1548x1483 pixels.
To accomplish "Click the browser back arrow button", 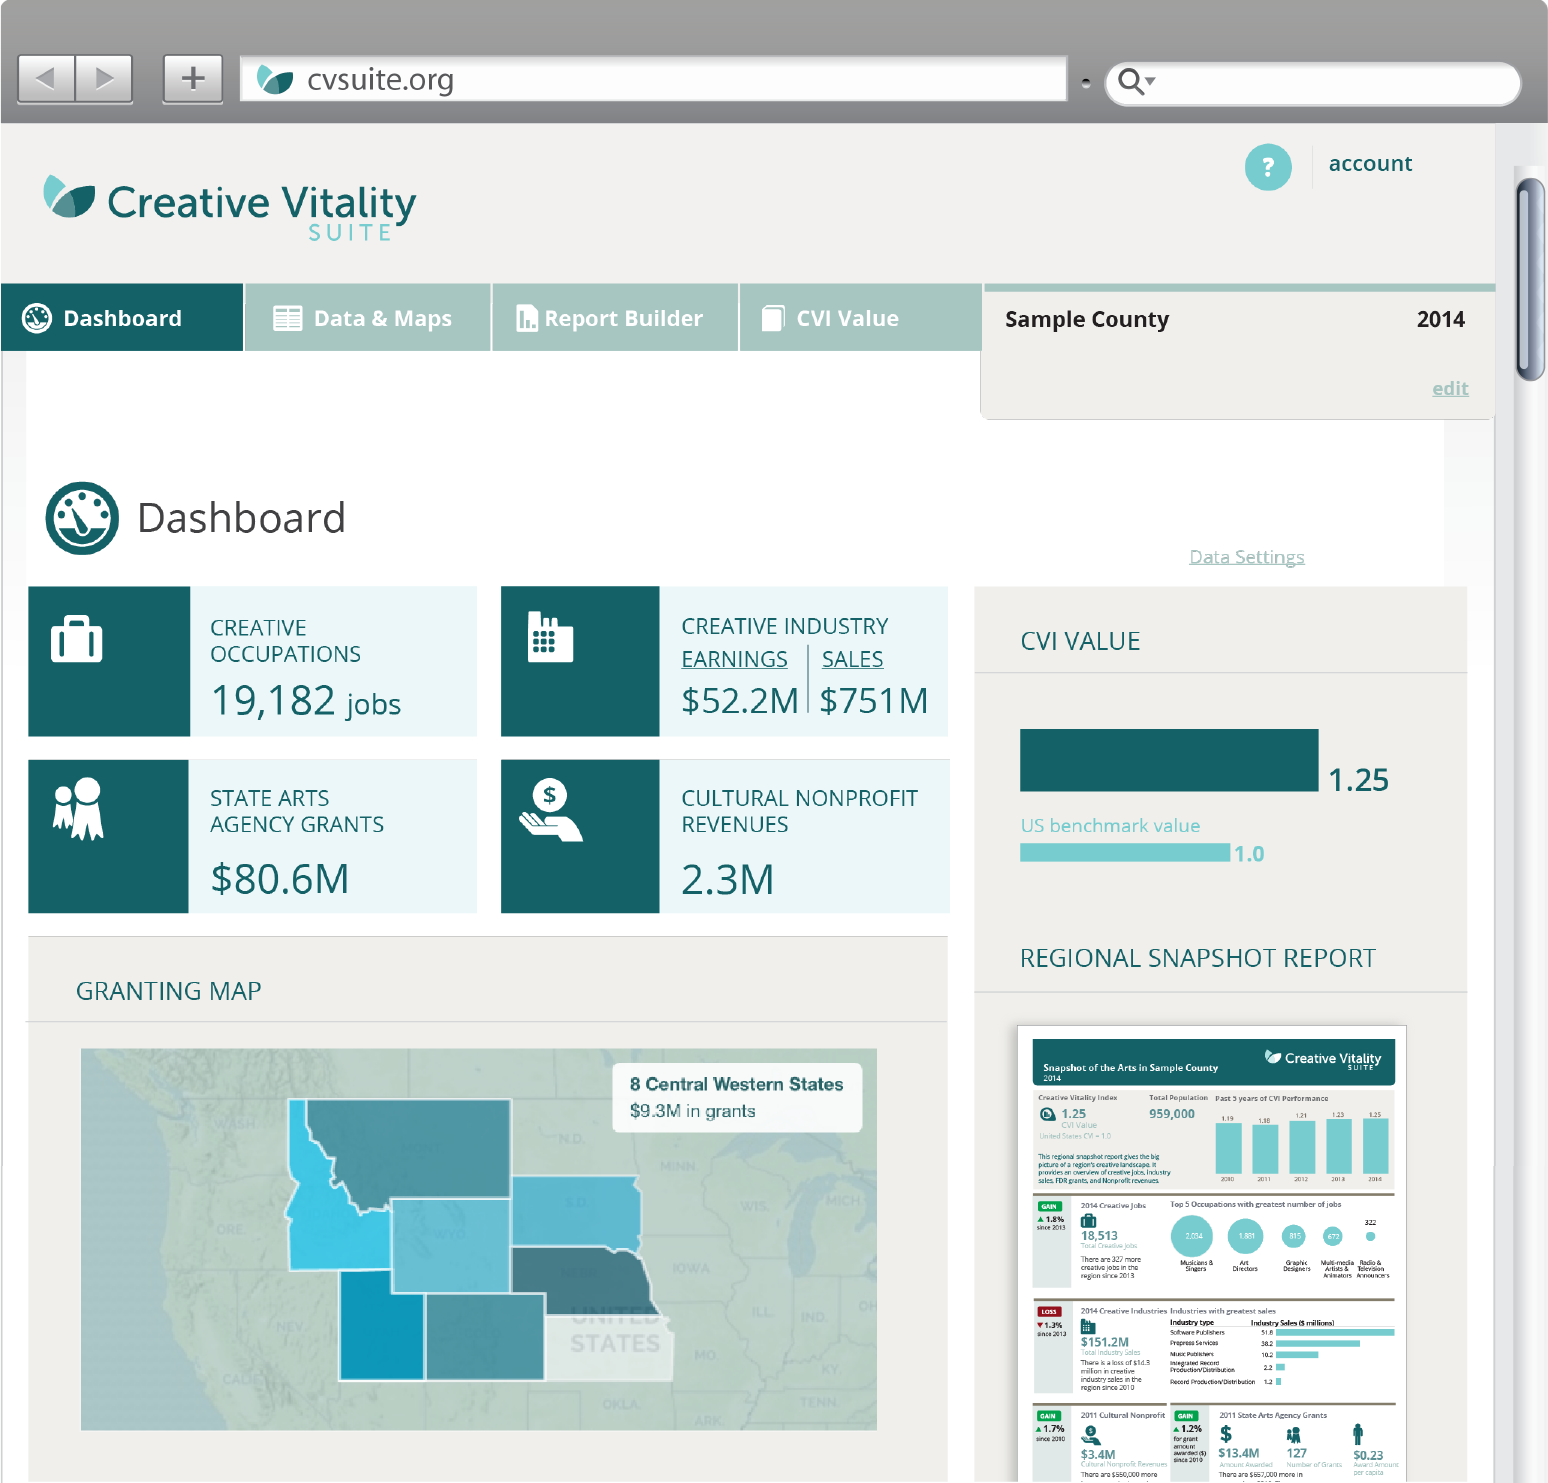I will [x=46, y=78].
